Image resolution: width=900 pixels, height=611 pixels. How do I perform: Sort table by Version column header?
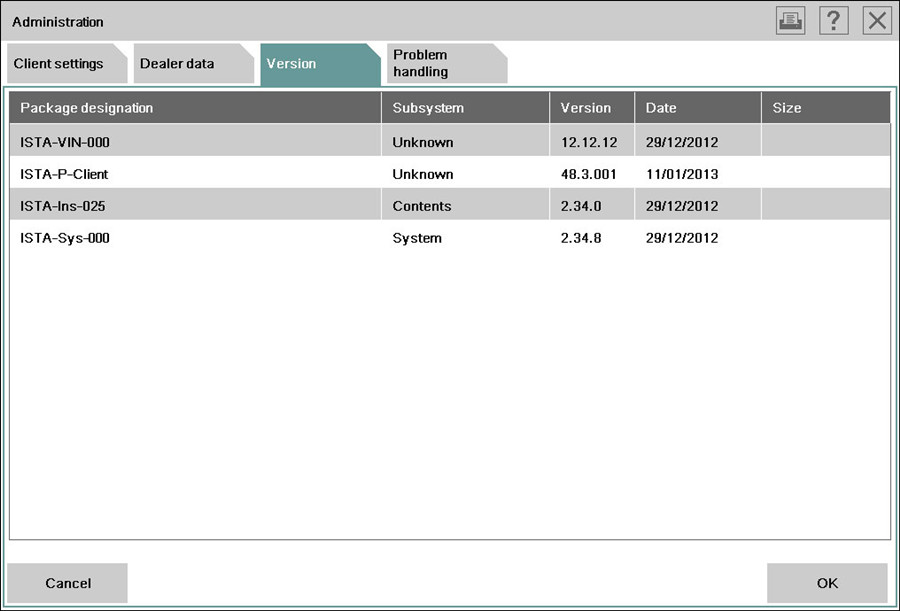pos(592,108)
